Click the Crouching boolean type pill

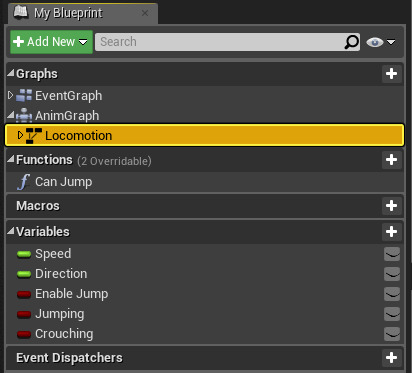24,334
